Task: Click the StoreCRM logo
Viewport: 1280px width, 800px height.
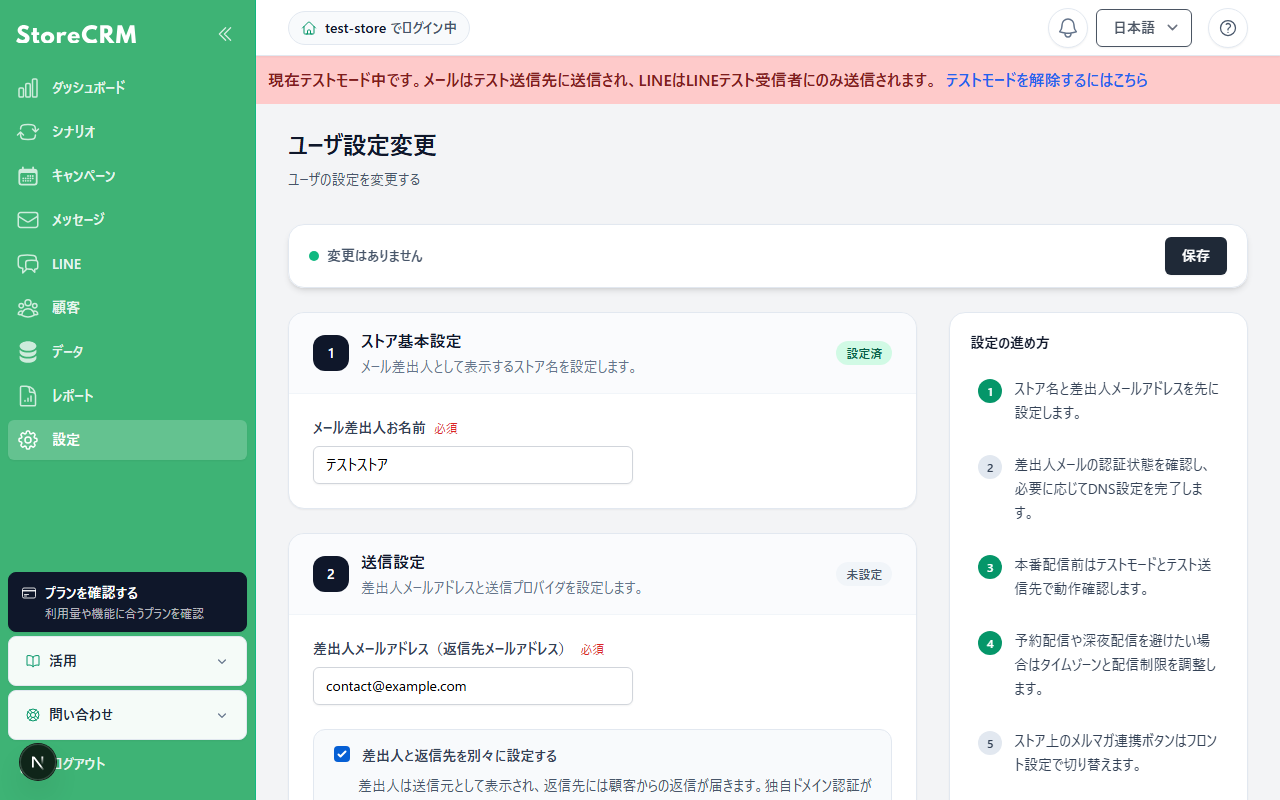Action: pos(76,35)
